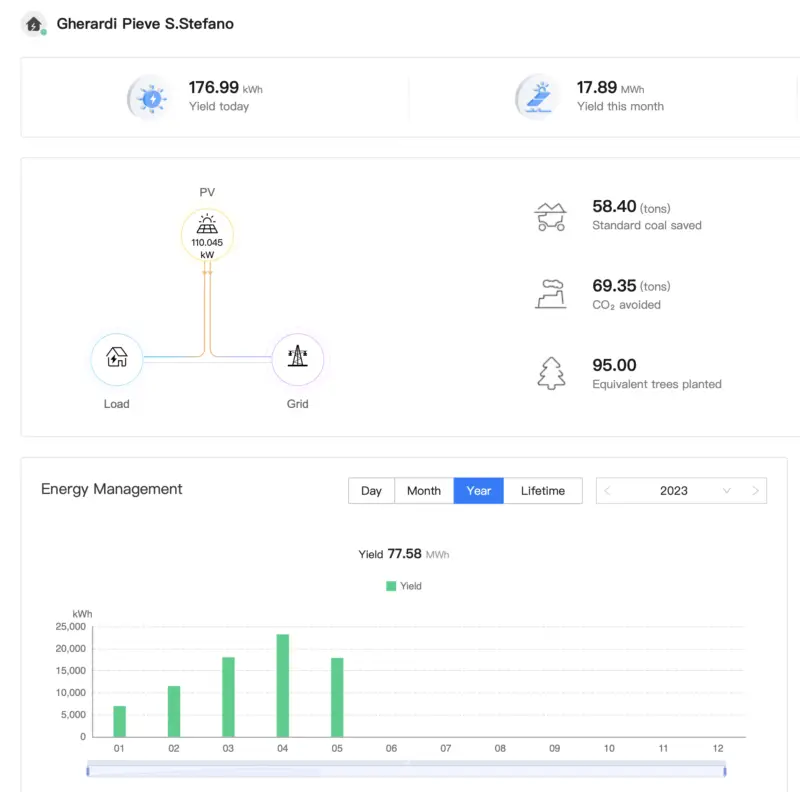
Task: Click the Yield today sun icon
Action: point(152,98)
